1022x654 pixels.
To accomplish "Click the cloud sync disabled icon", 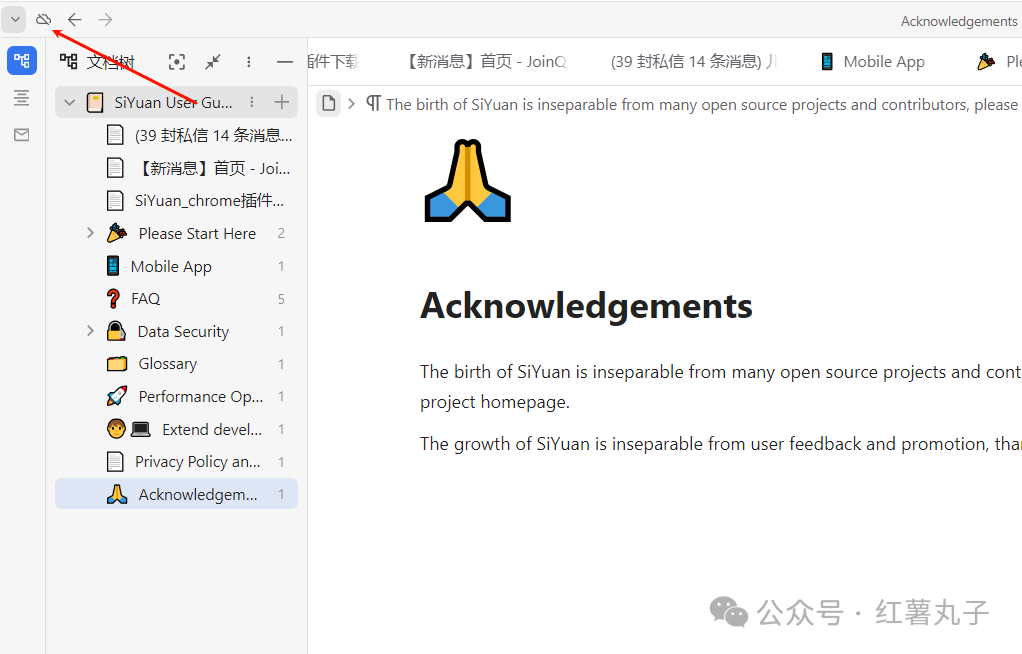I will click(x=44, y=20).
